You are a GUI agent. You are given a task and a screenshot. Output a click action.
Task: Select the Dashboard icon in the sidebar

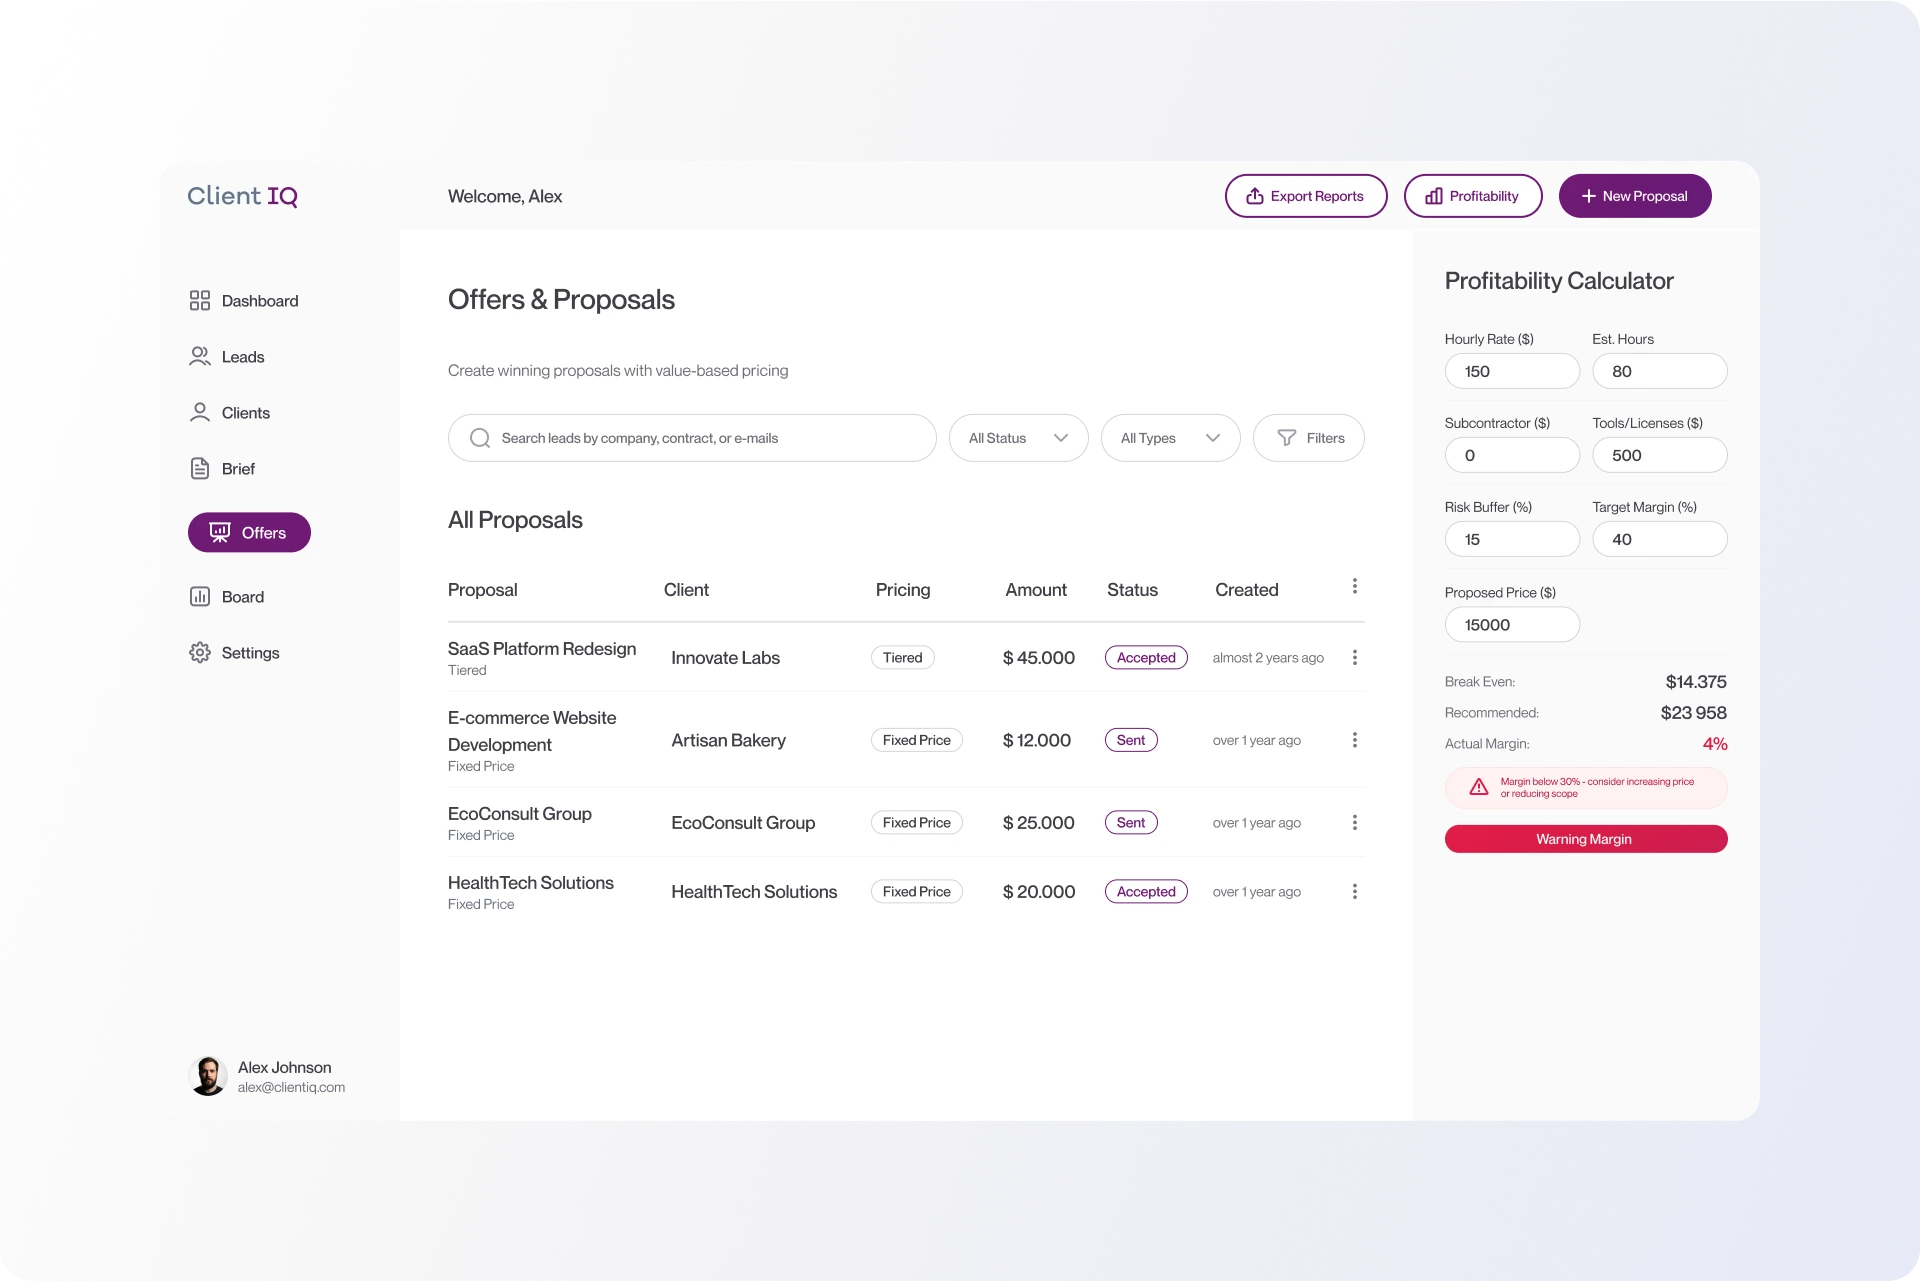click(x=200, y=300)
